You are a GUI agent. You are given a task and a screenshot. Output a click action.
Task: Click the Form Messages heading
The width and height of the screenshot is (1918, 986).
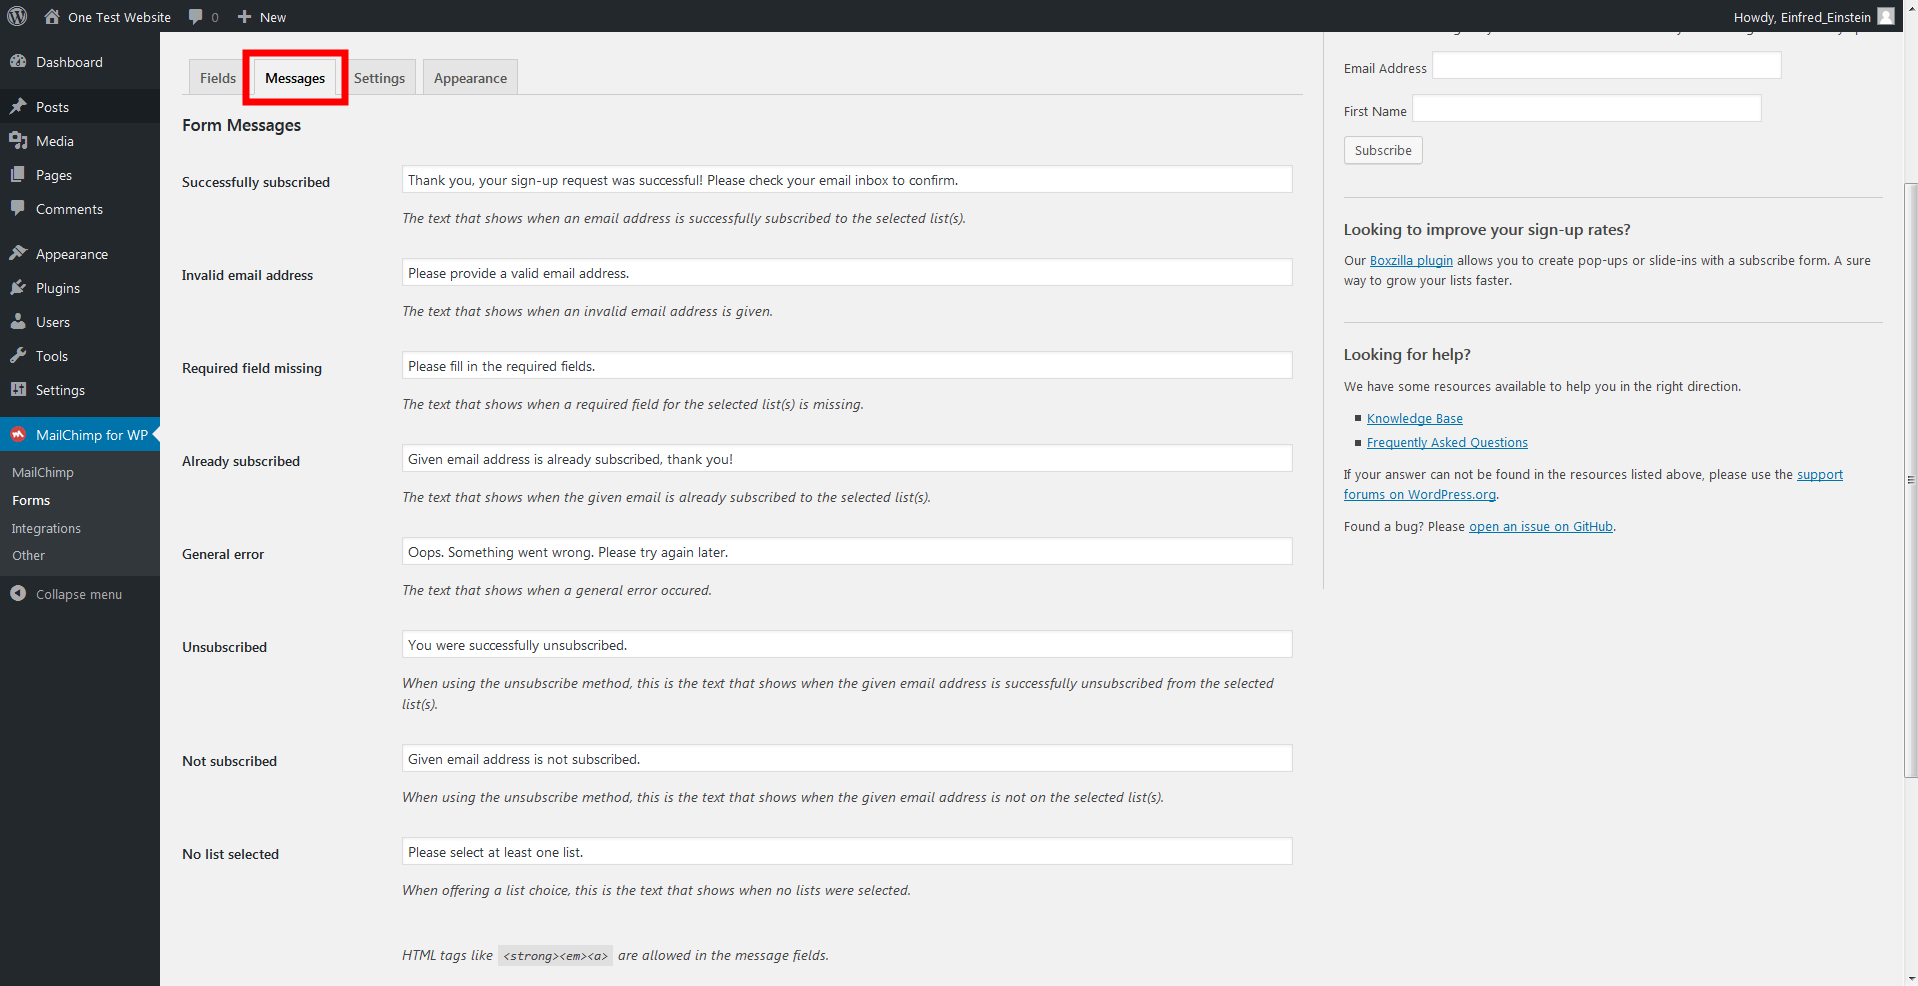[x=241, y=125]
